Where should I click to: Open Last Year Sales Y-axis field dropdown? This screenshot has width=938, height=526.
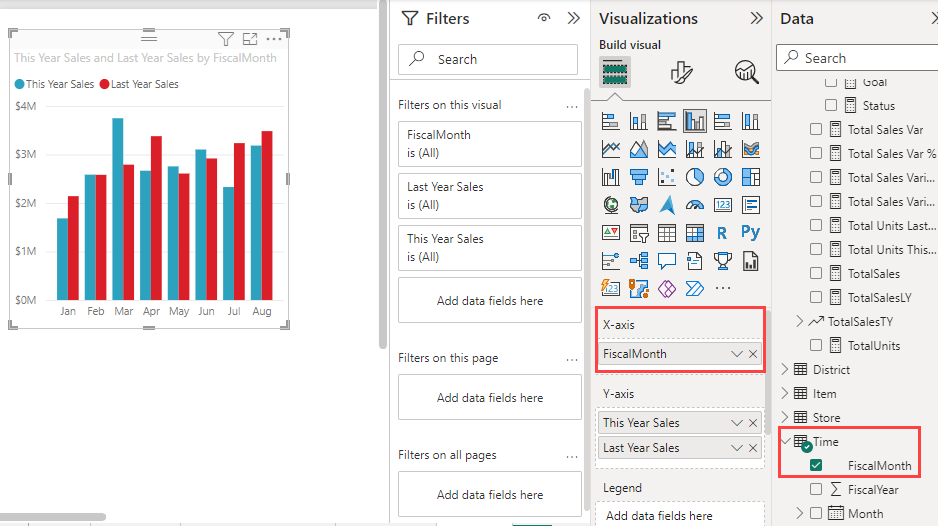pos(737,448)
